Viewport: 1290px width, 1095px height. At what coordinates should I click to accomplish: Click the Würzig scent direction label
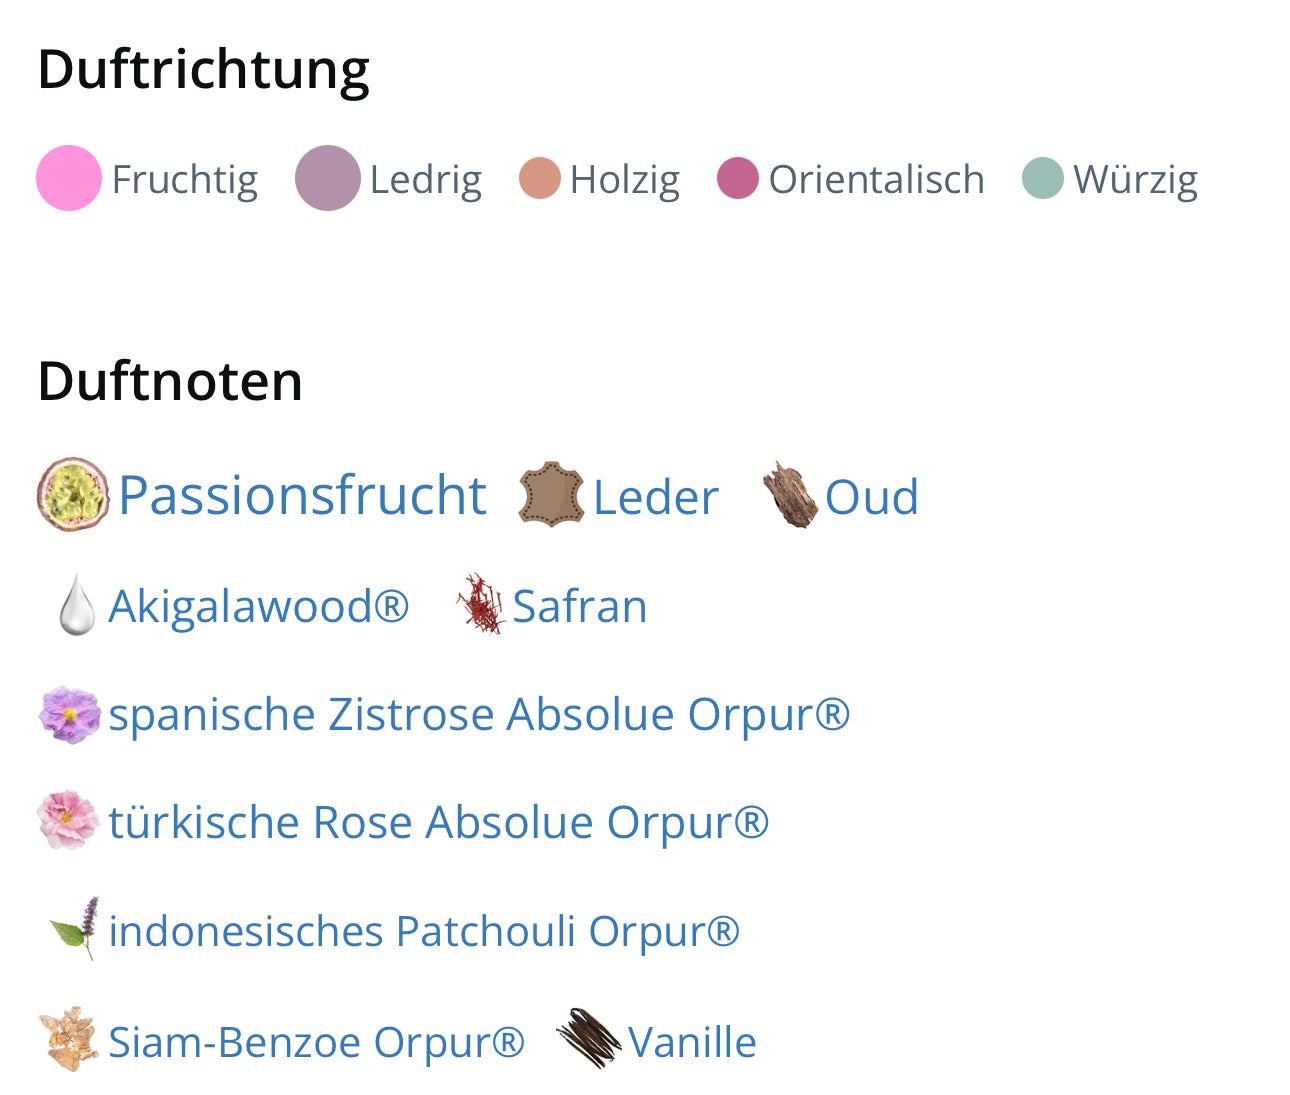[1135, 180]
